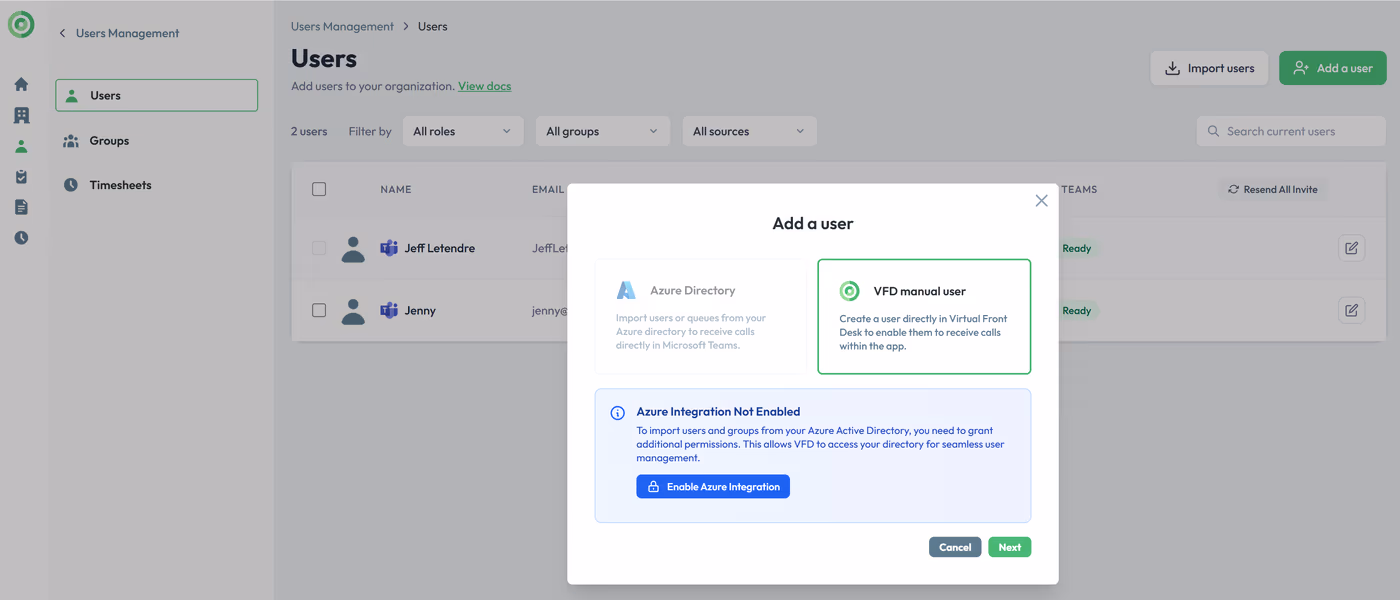The width and height of the screenshot is (1400, 600).
Task: Click the Teams icon beside Jeff Letendre
Action: (389, 248)
